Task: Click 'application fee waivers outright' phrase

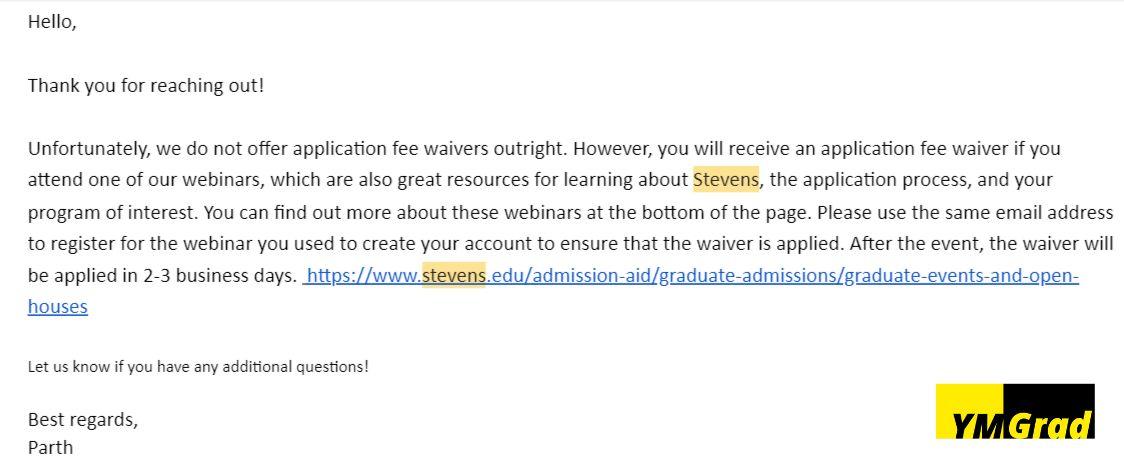Action: point(429,149)
